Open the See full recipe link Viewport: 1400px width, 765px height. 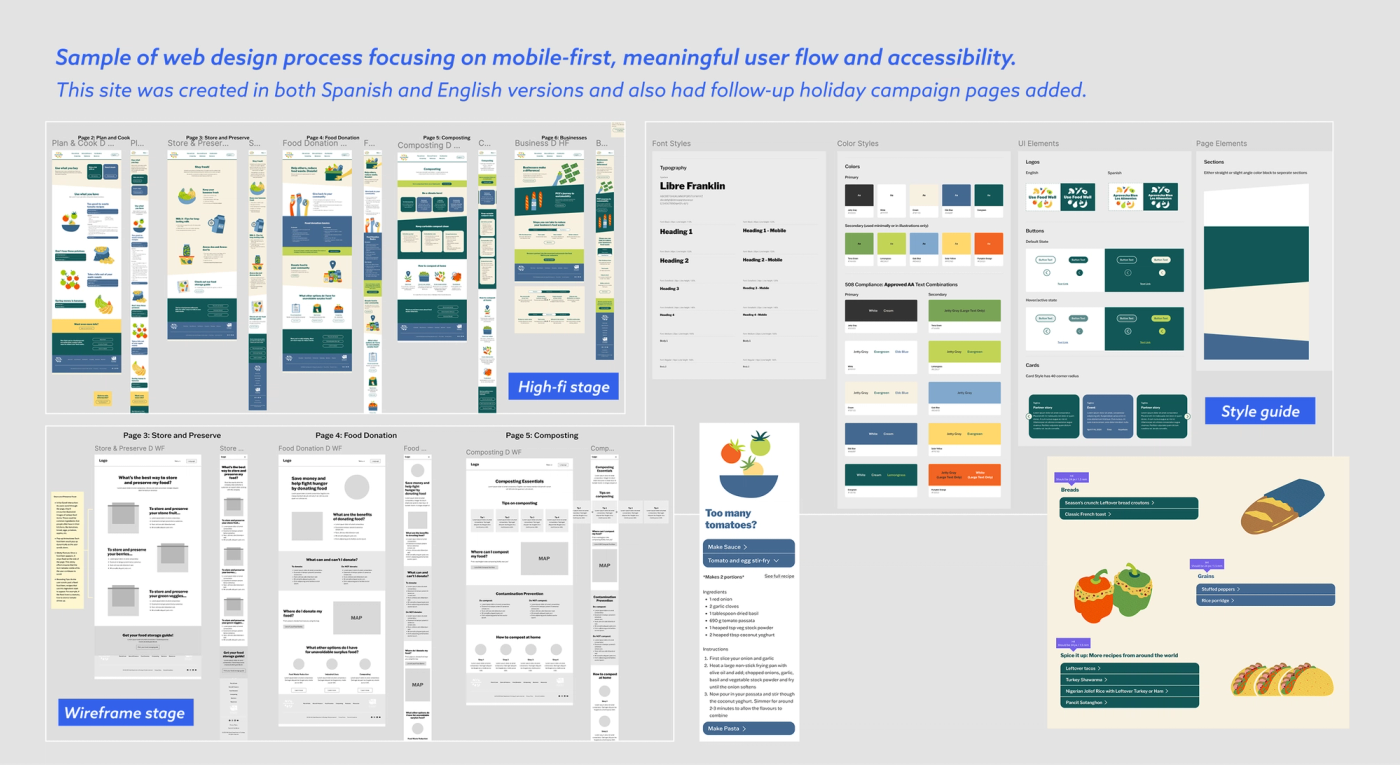tap(779, 576)
